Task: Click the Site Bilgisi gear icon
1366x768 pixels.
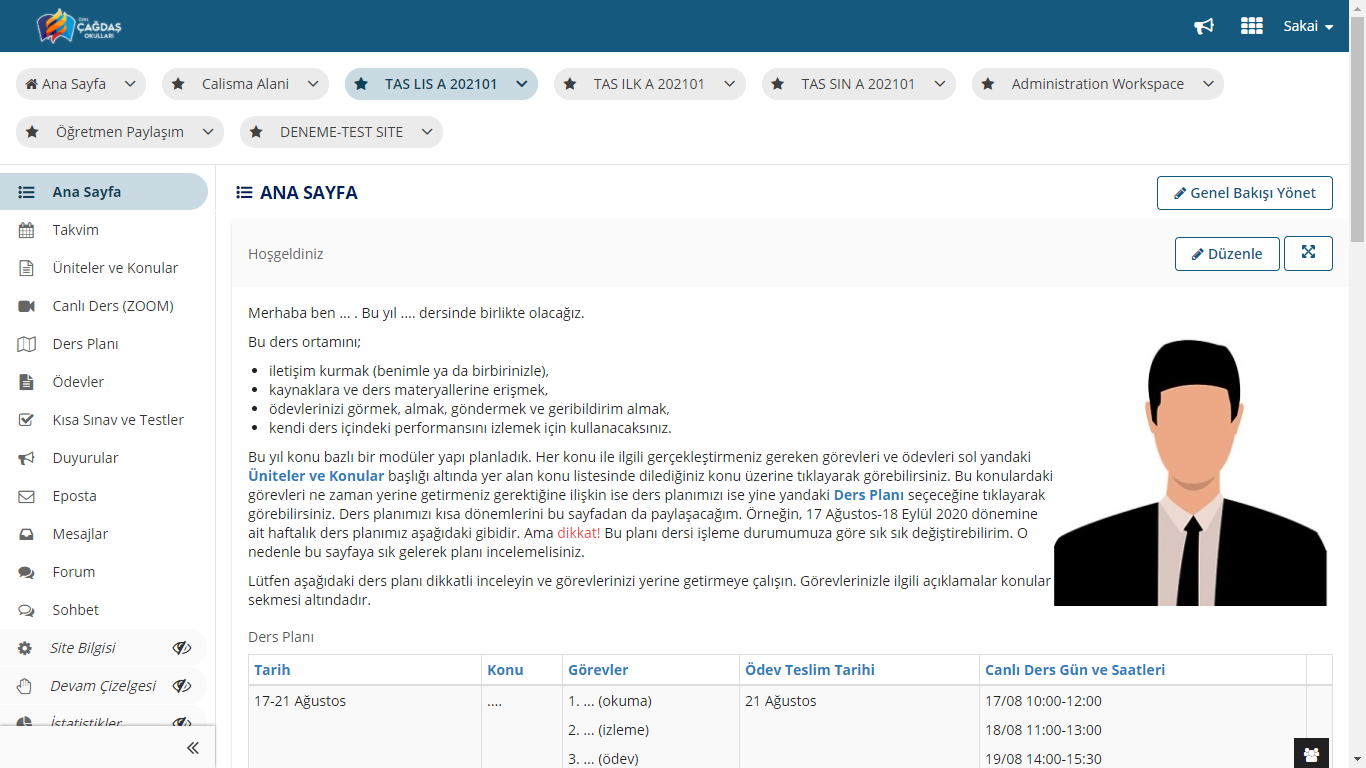Action: click(26, 648)
